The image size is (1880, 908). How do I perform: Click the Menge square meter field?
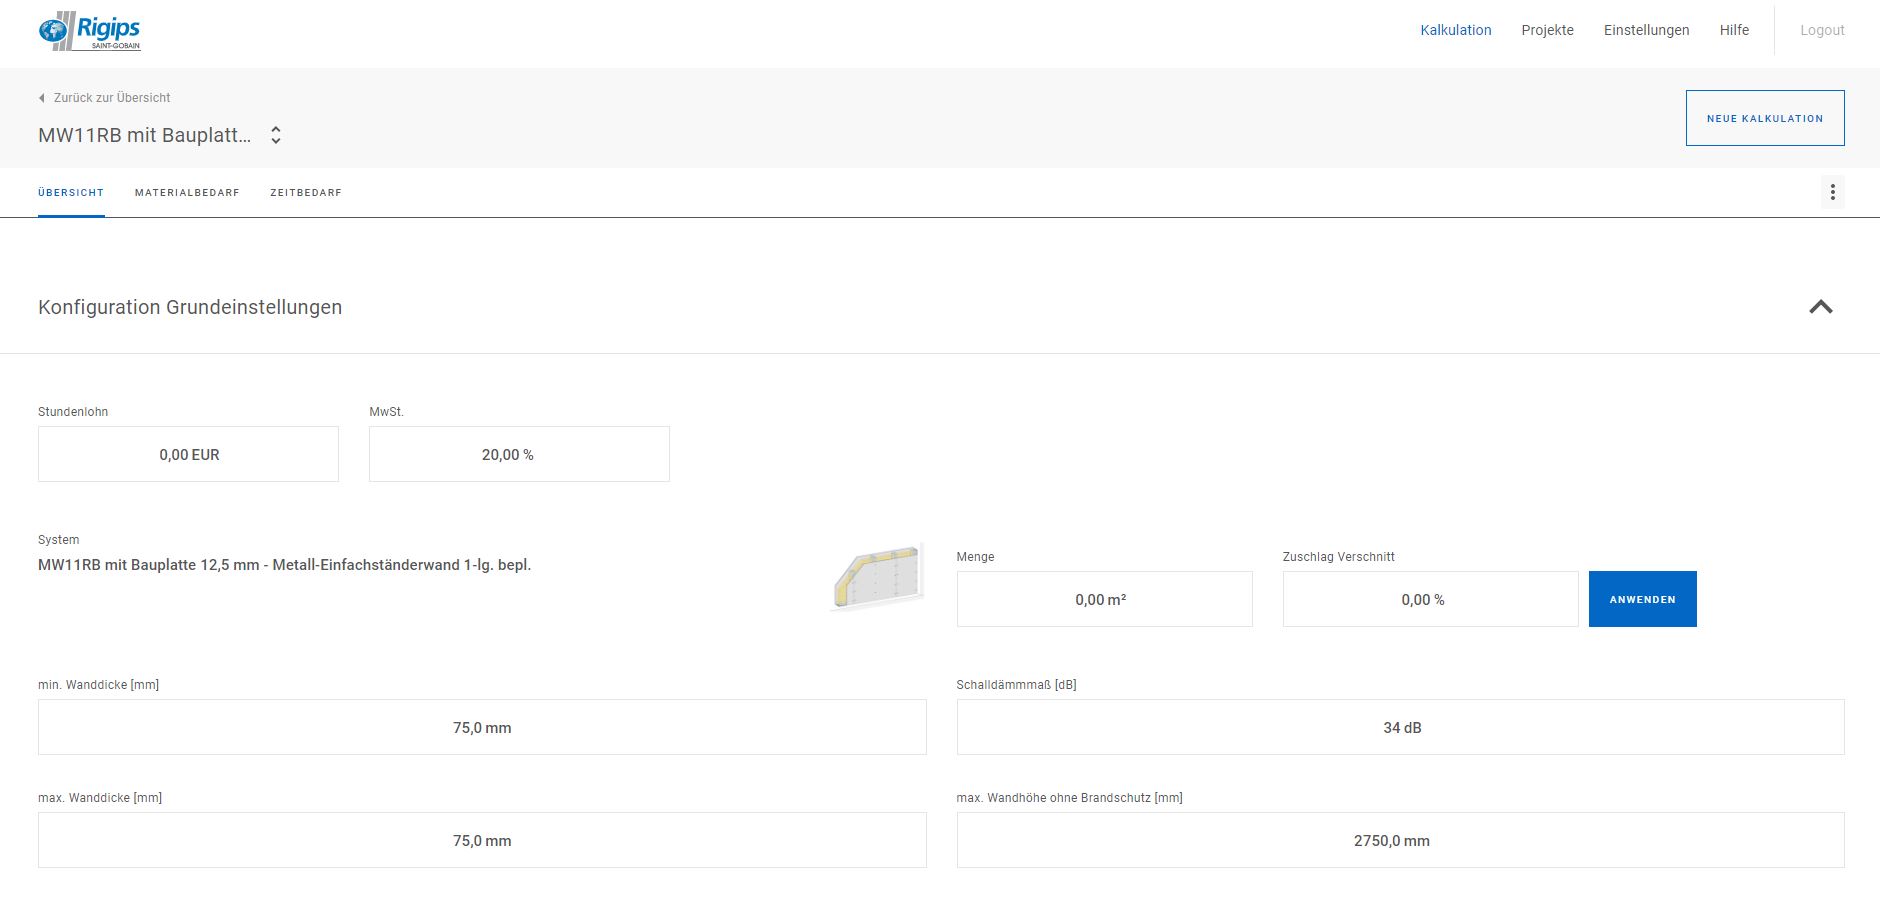pos(1104,599)
